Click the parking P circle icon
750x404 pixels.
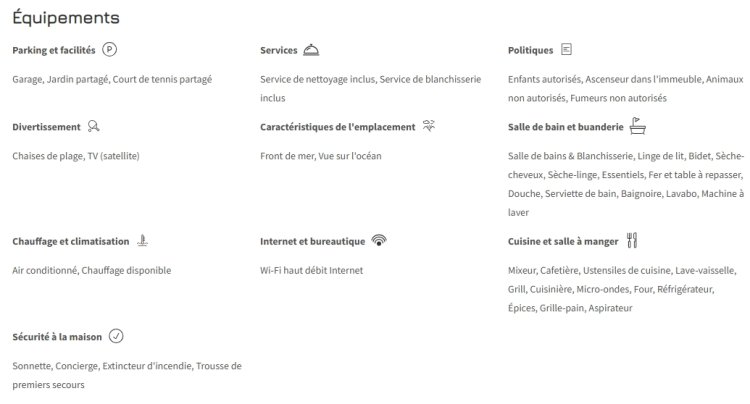109,49
